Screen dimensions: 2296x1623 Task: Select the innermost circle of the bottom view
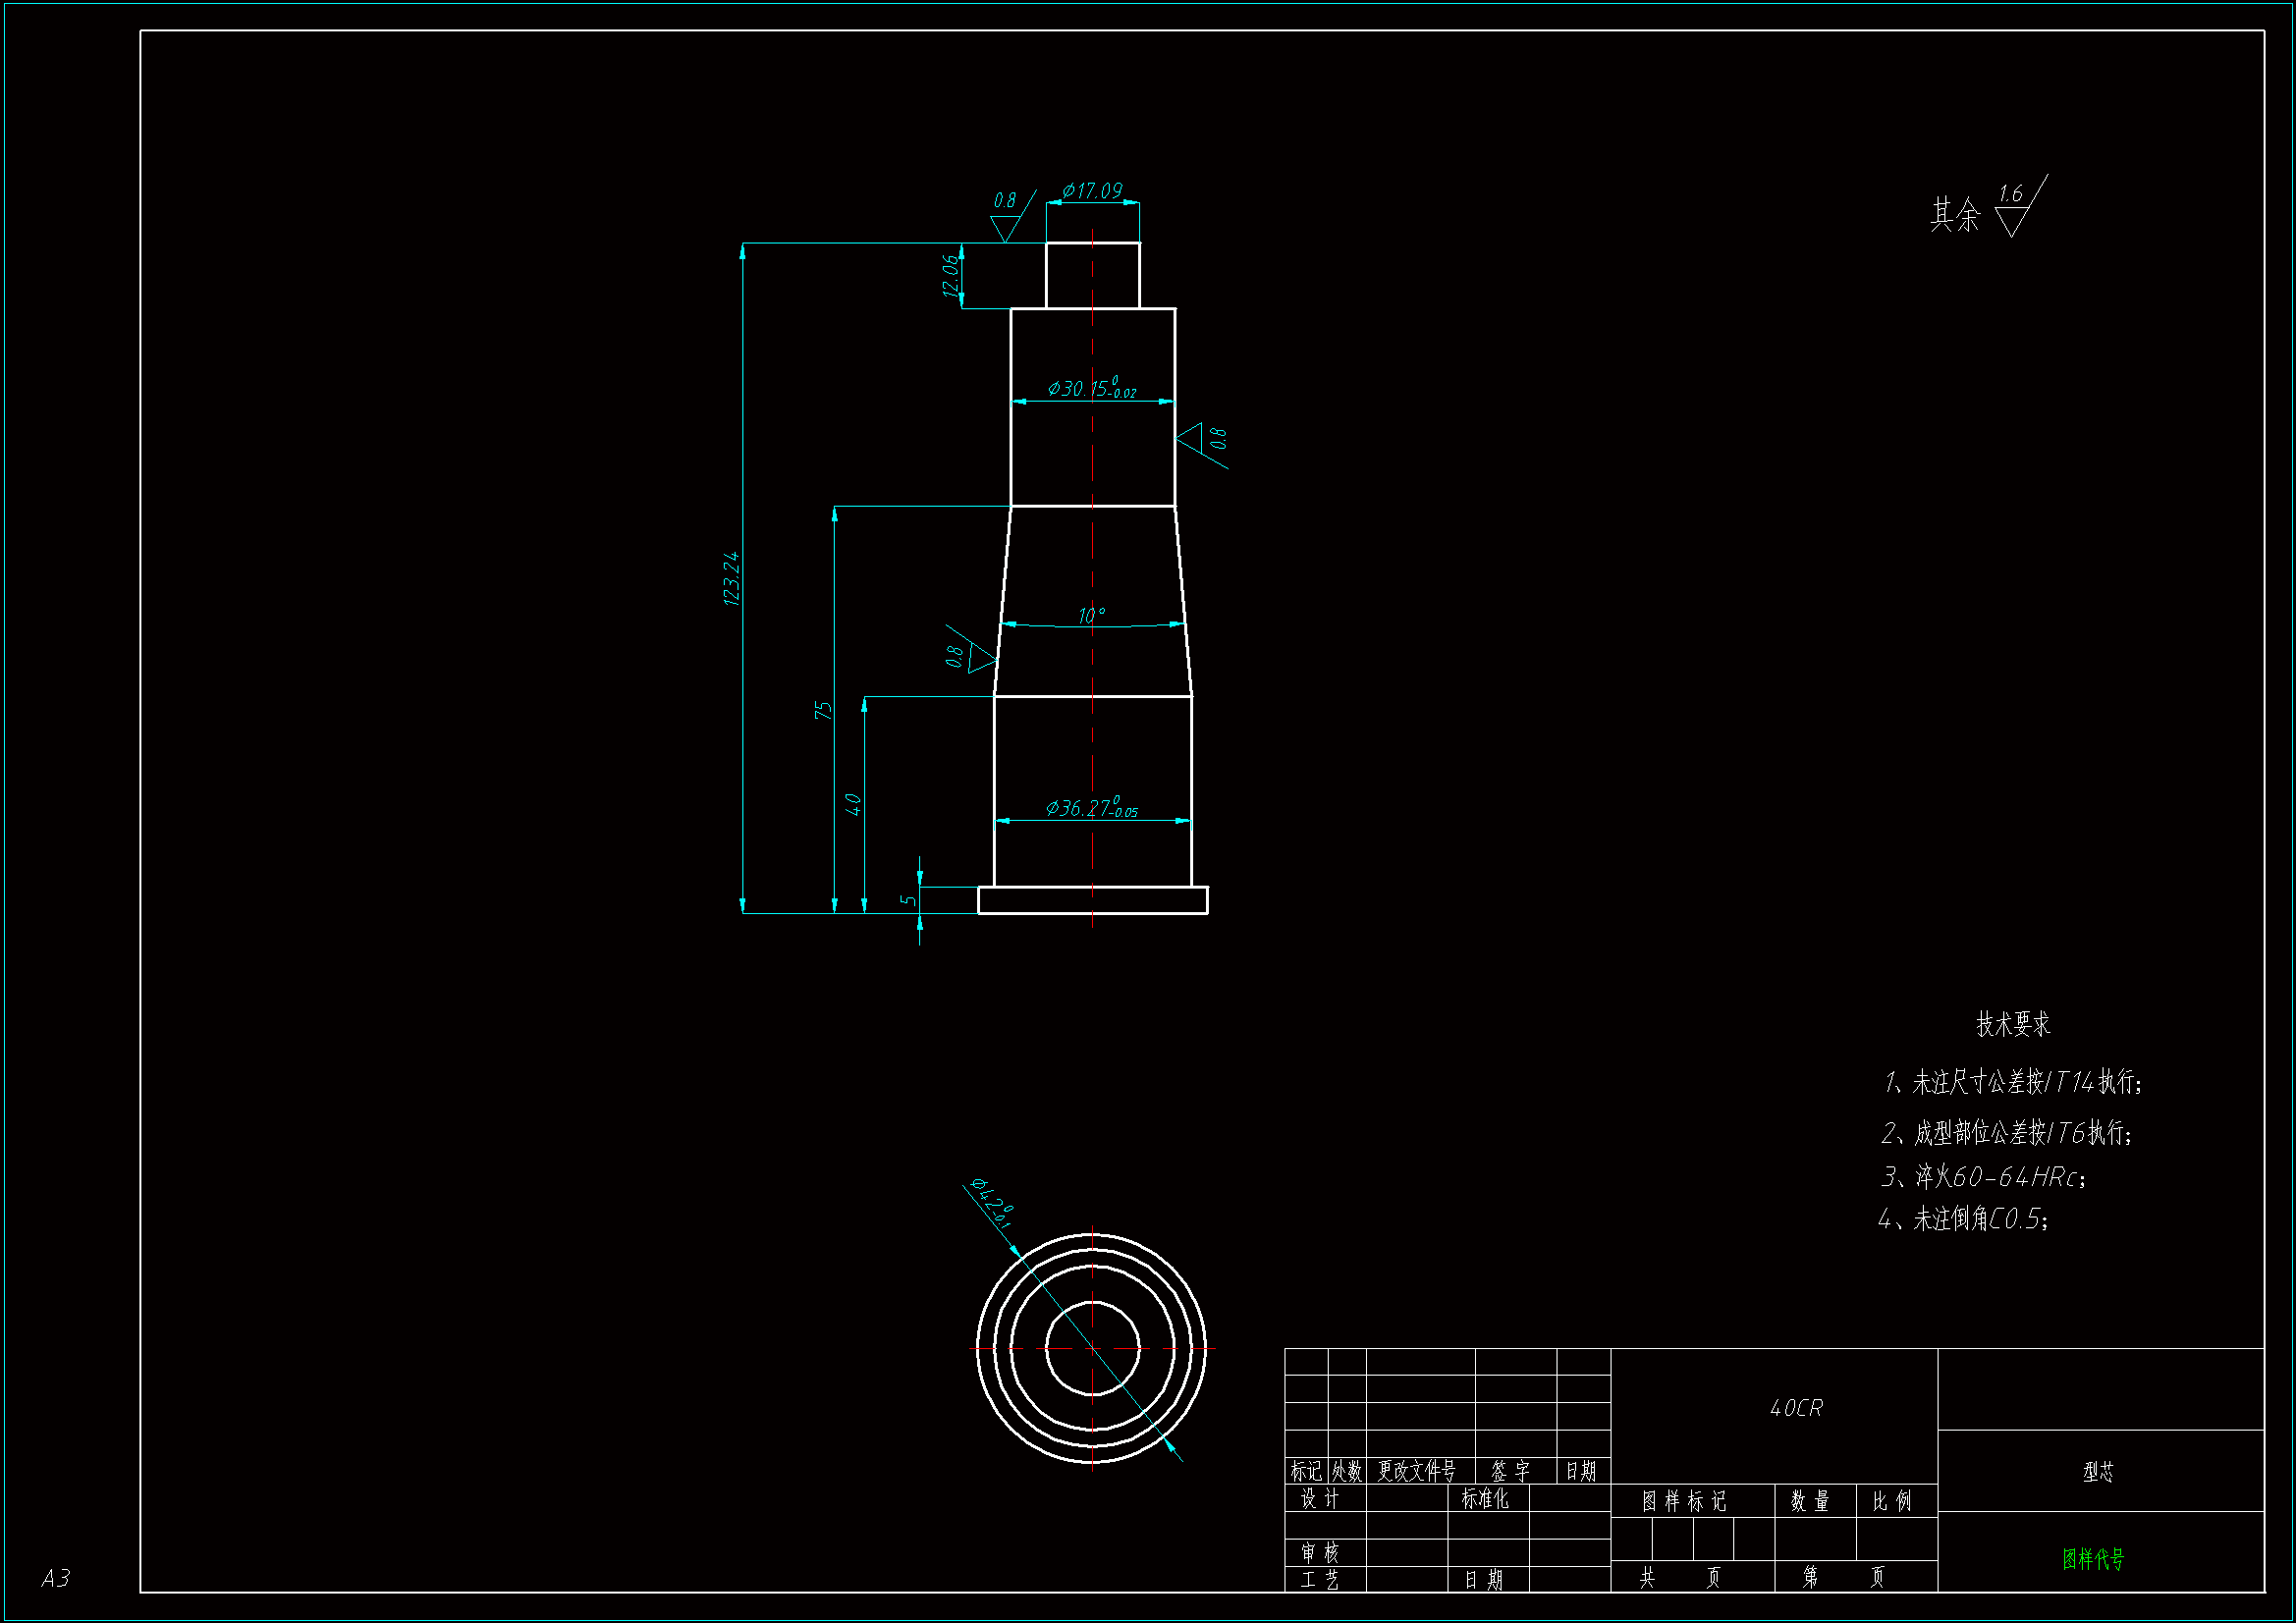tap(1126, 1315)
